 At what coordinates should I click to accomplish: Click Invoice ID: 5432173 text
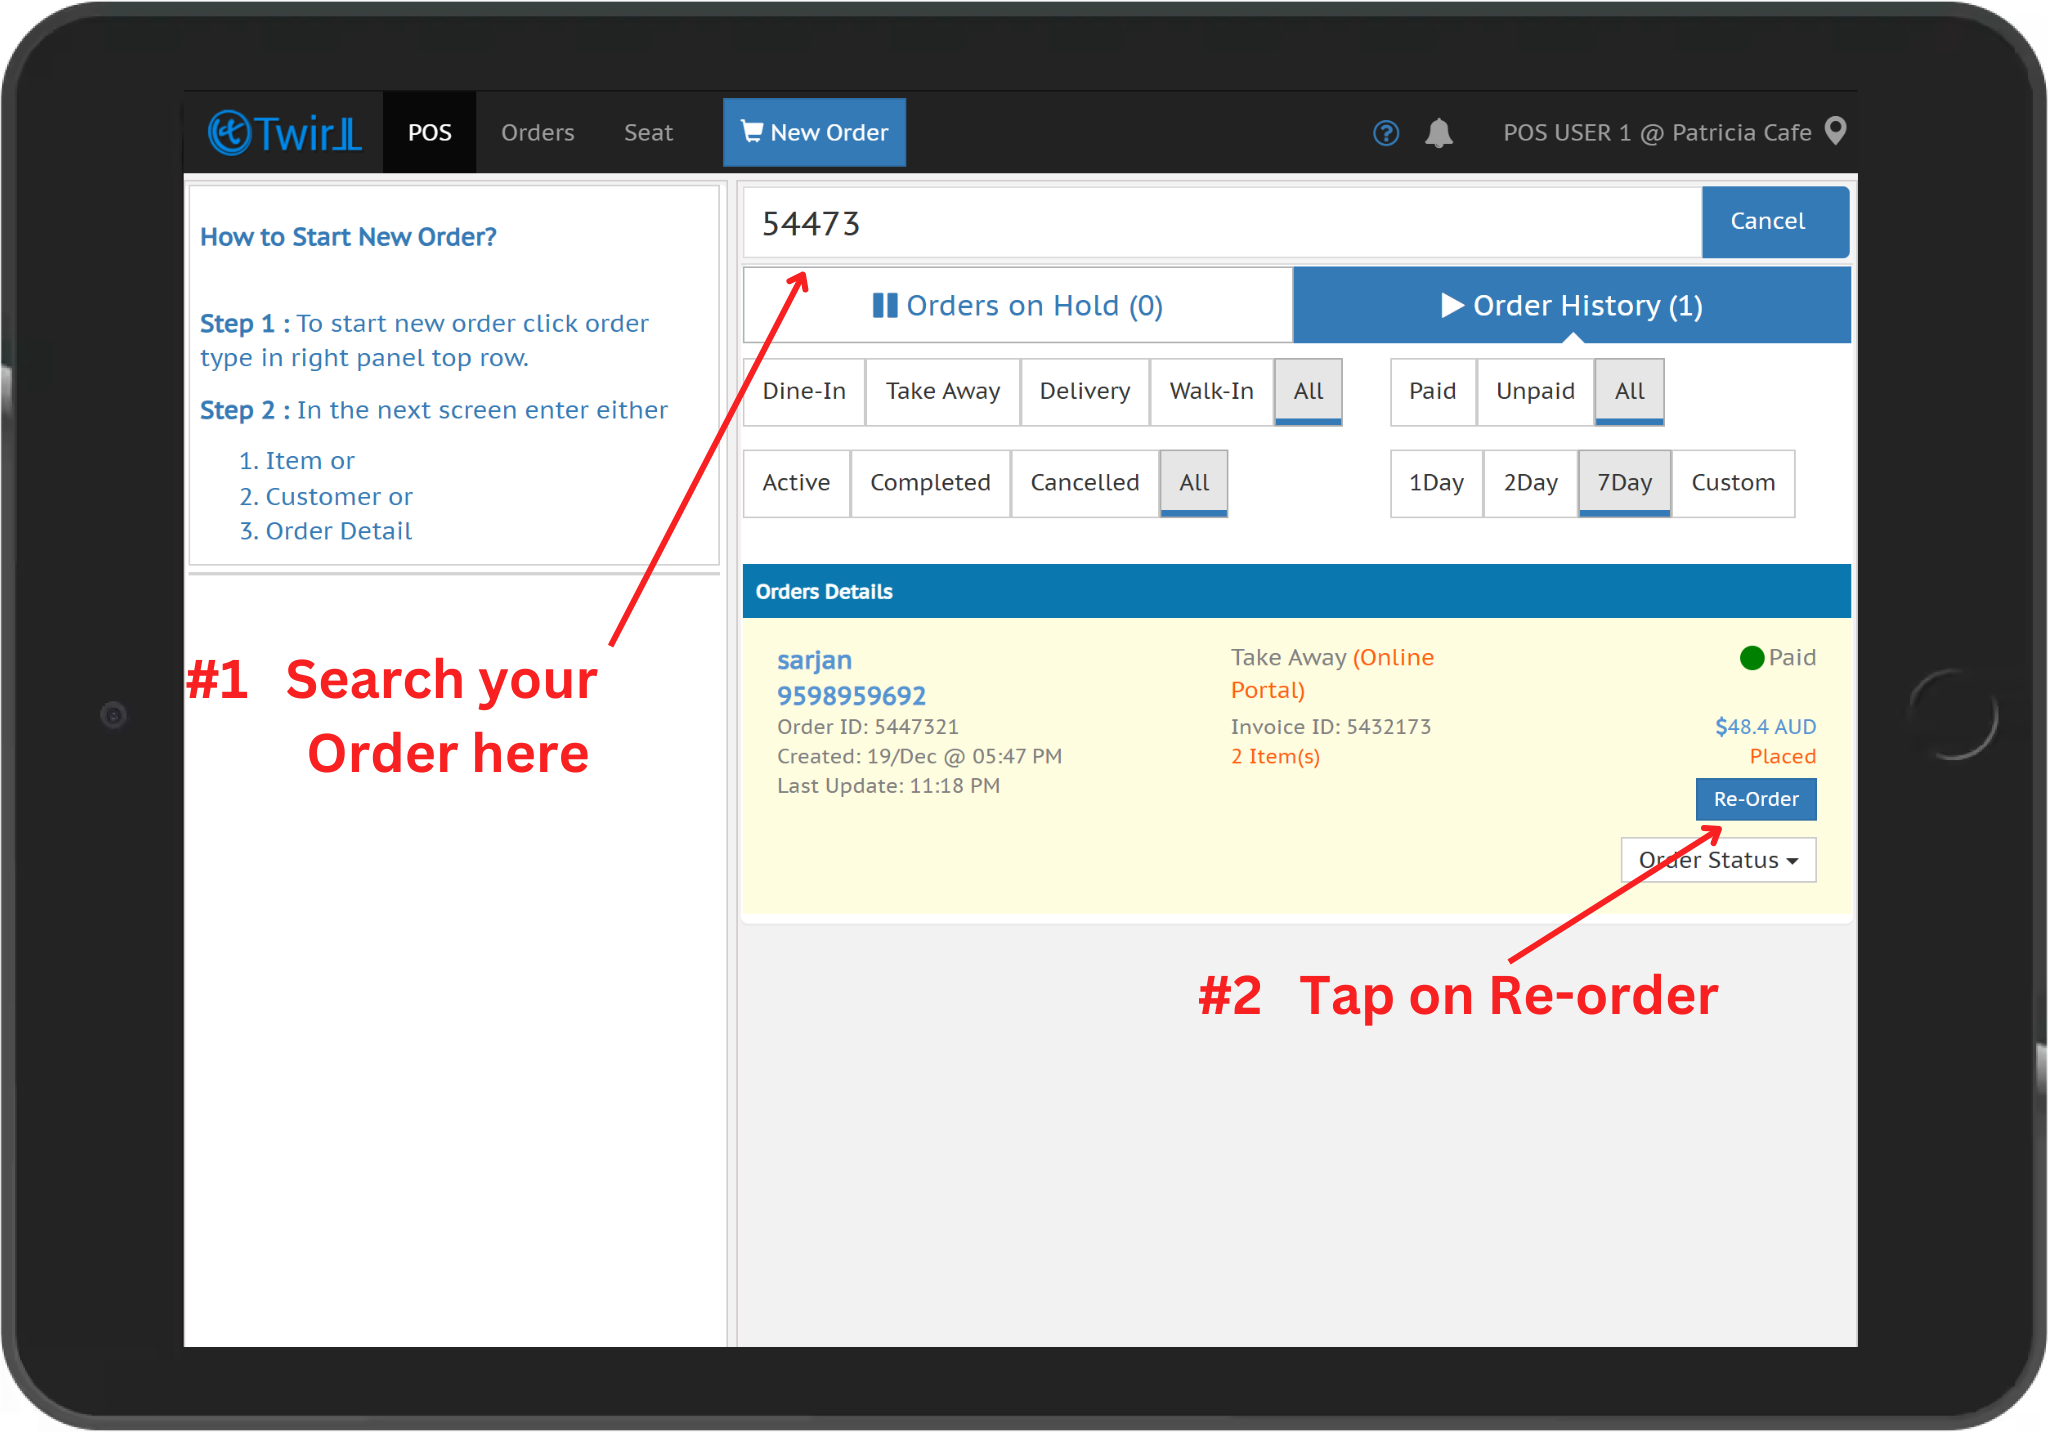[1331, 727]
